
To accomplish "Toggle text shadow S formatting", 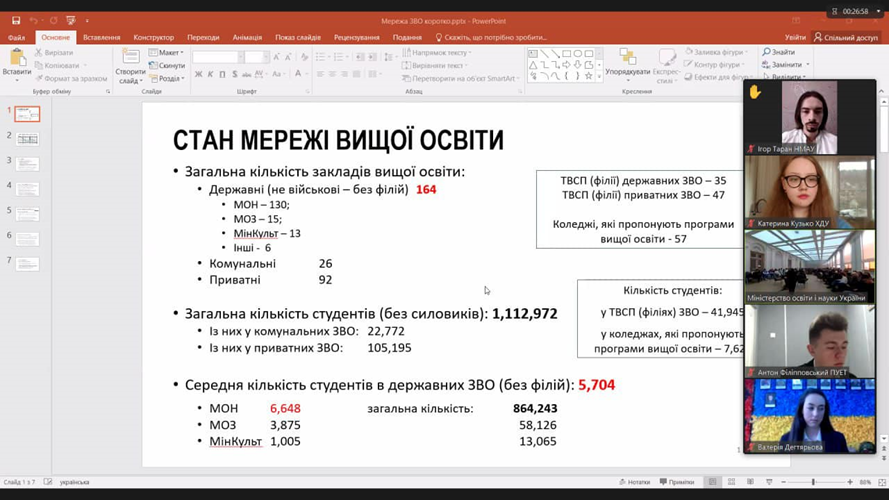I will tap(234, 74).
